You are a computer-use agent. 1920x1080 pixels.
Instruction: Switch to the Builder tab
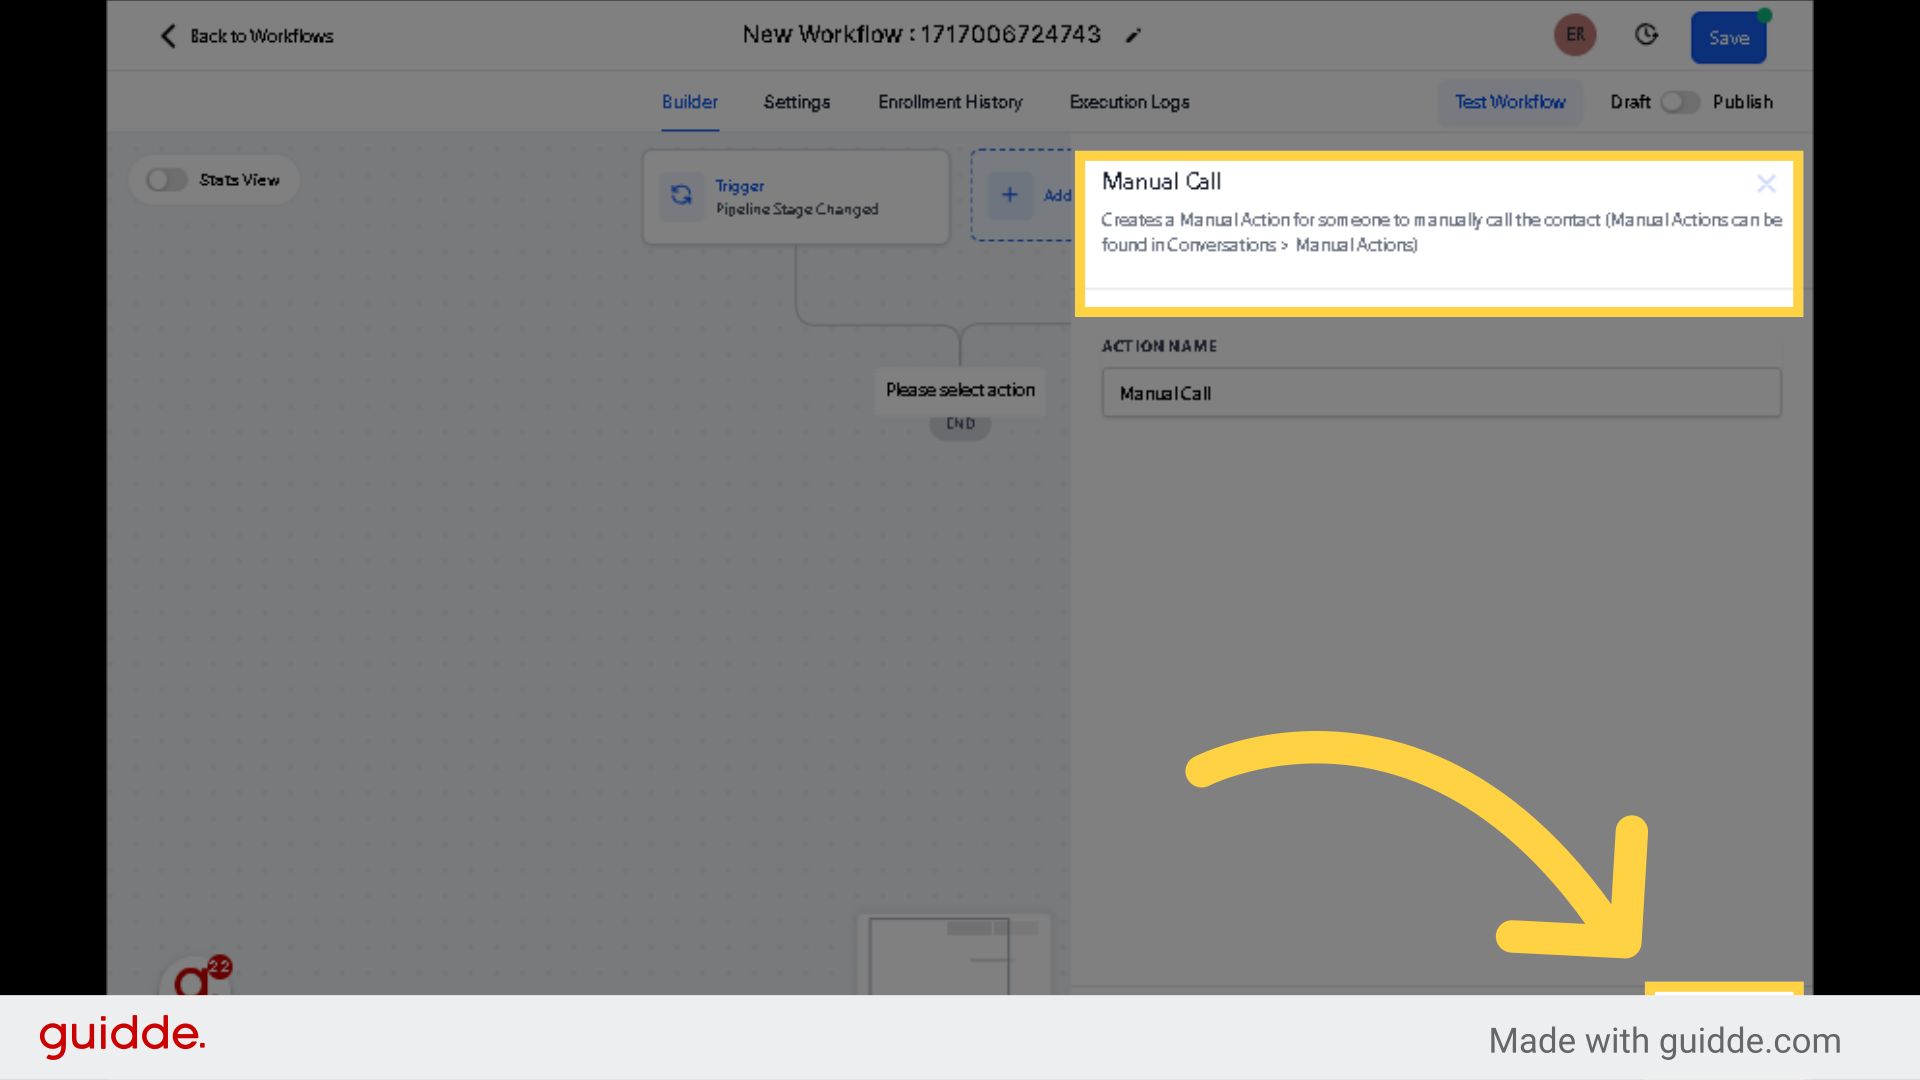(689, 102)
